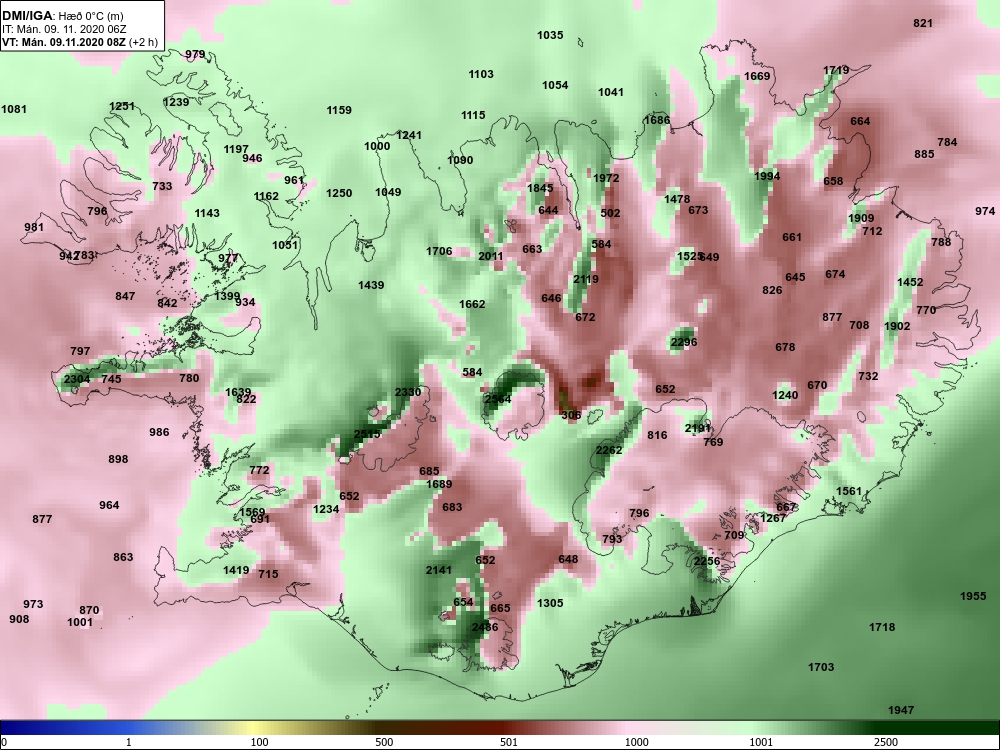Click the map value 1561
The width and height of the screenshot is (1000, 750).
click(848, 490)
